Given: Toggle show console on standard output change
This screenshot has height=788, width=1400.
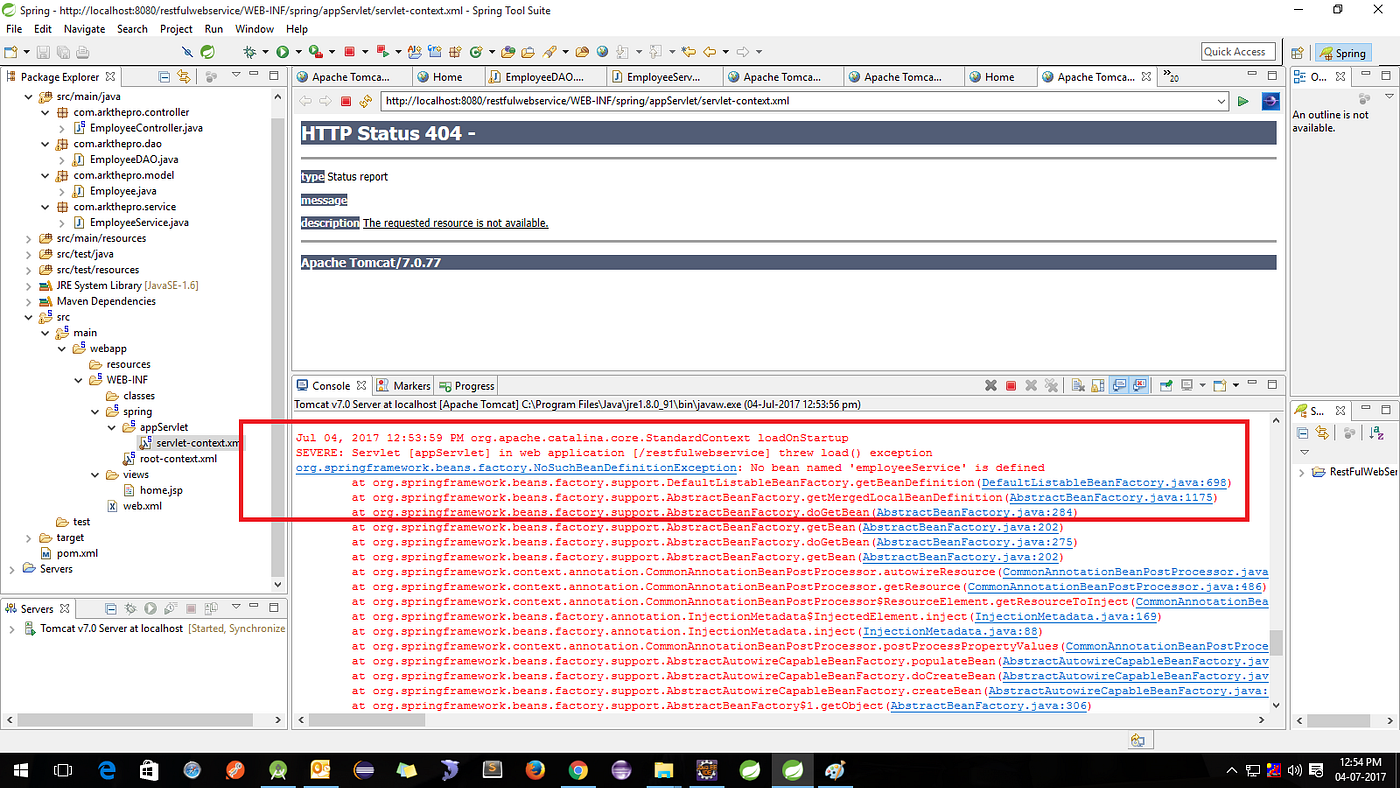Looking at the screenshot, I should pos(1118,386).
